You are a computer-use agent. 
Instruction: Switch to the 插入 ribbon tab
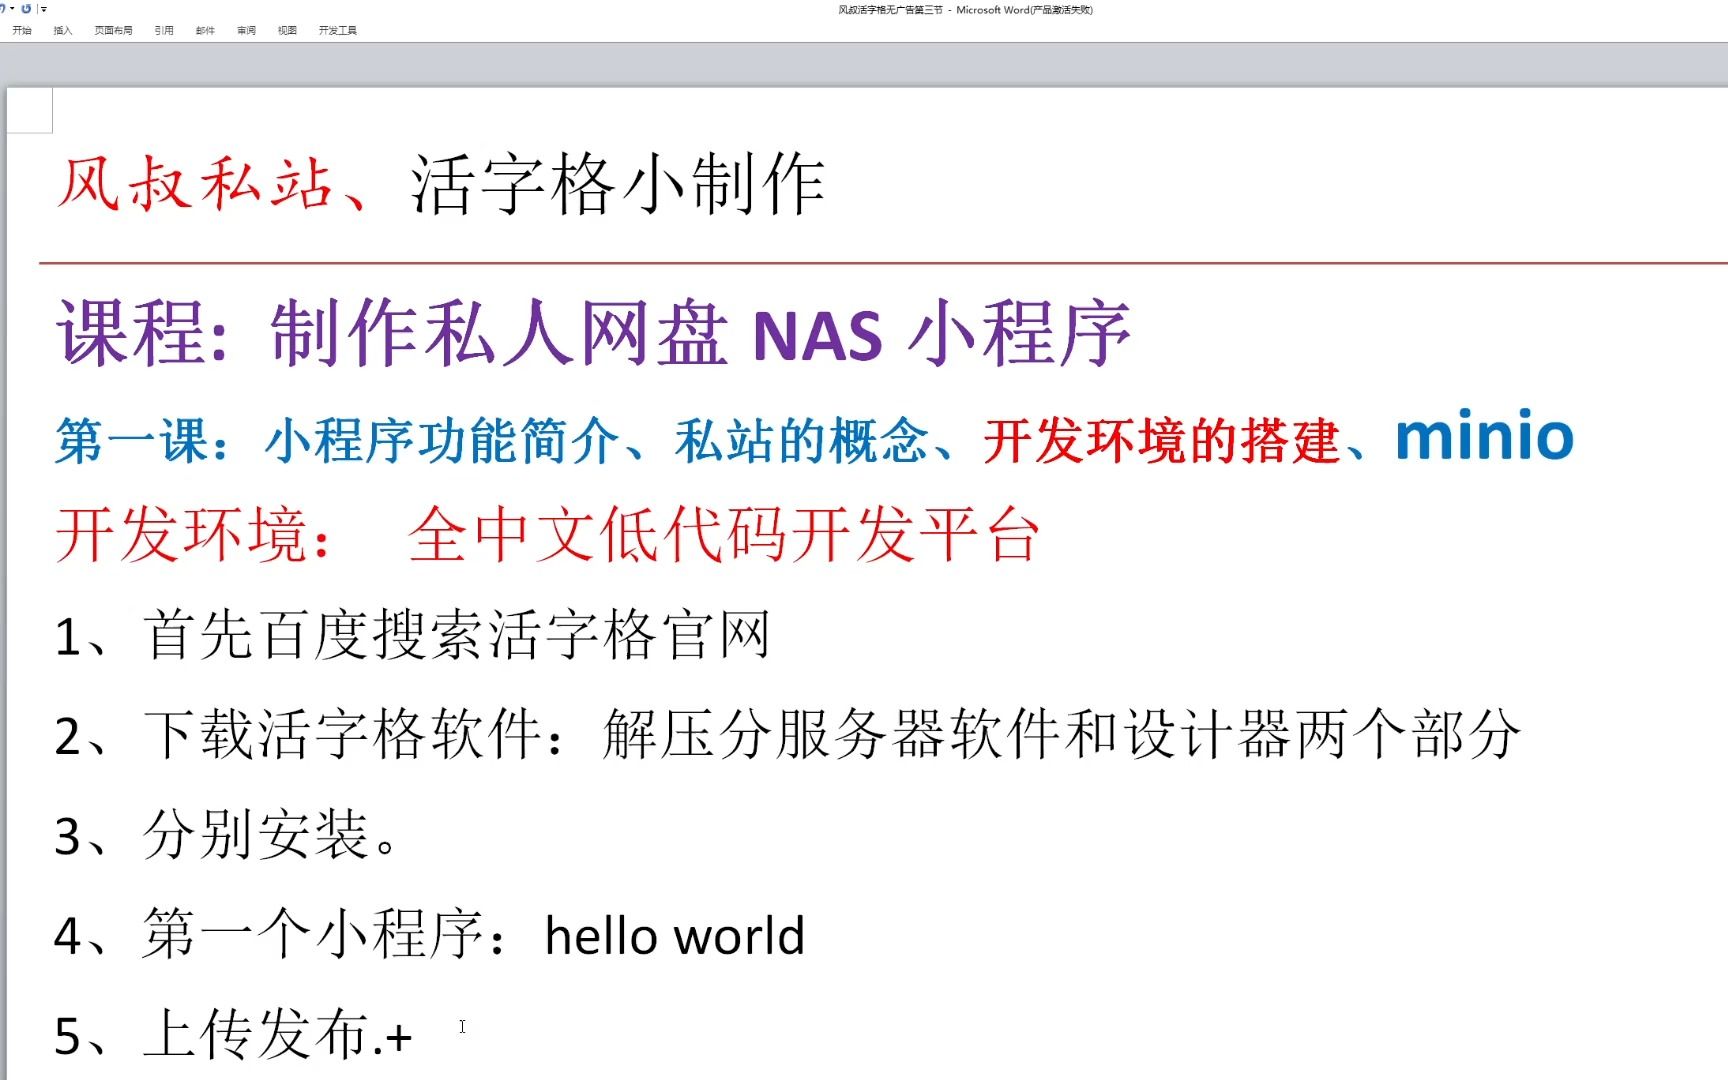pyautogui.click(x=63, y=30)
